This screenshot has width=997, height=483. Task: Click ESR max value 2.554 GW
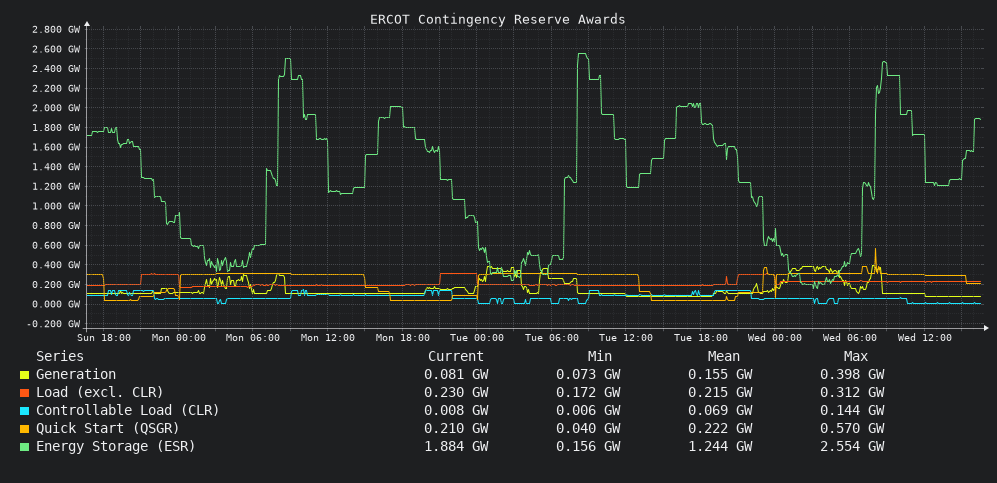click(x=851, y=446)
